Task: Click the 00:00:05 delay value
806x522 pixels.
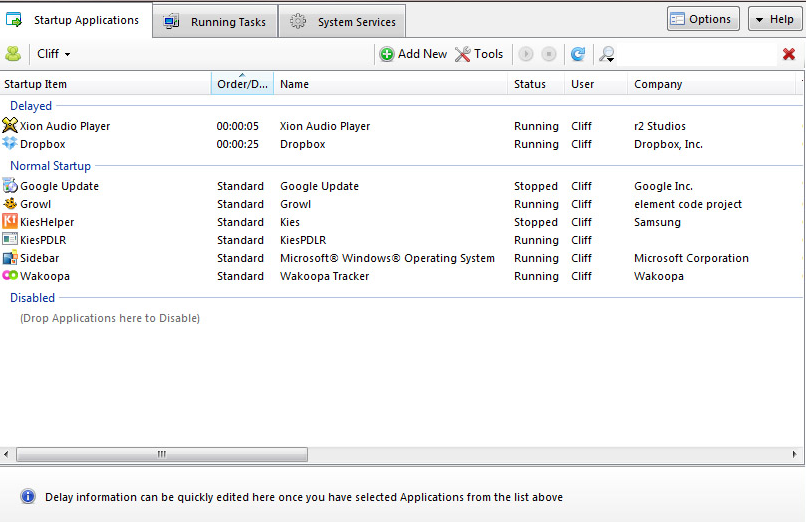Action: [x=237, y=126]
